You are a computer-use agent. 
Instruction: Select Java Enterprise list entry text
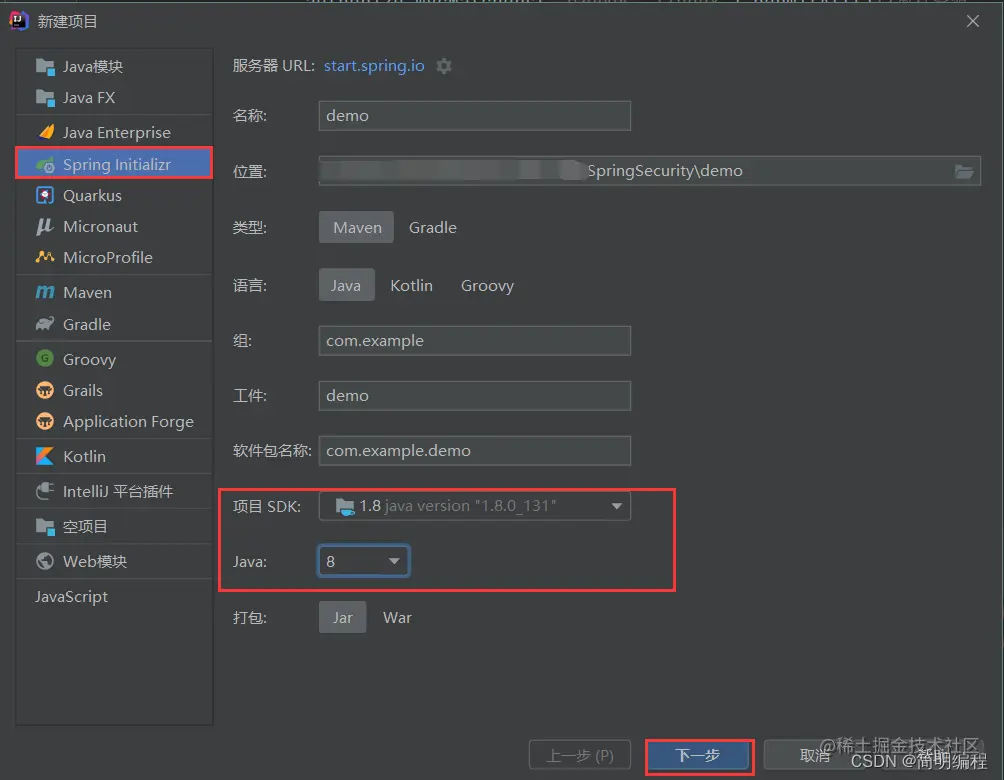point(117,133)
